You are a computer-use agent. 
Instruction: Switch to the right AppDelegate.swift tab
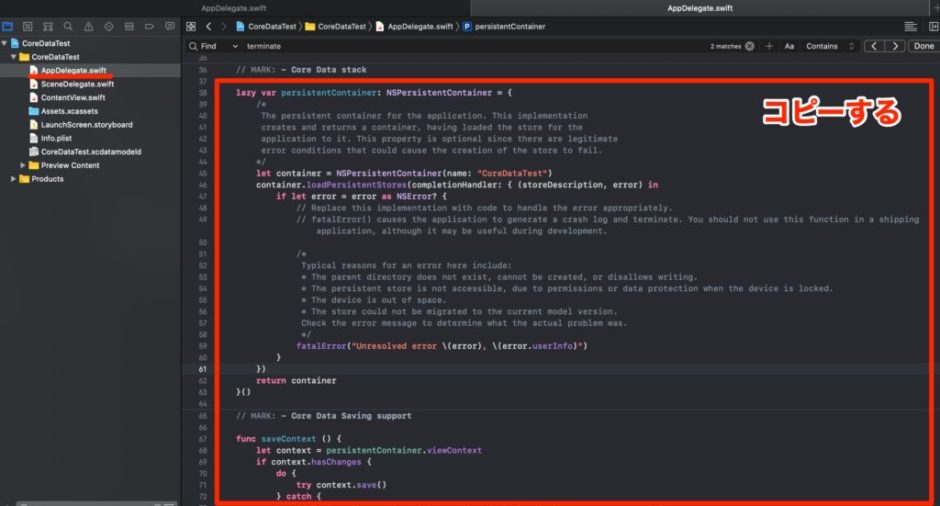700,8
